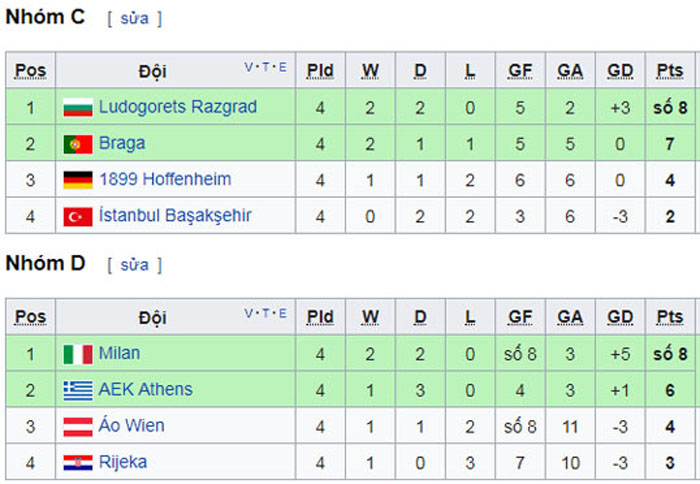Click the Austrian flag beside Áo Wien
This screenshot has height=484, width=700.
(x=78, y=427)
